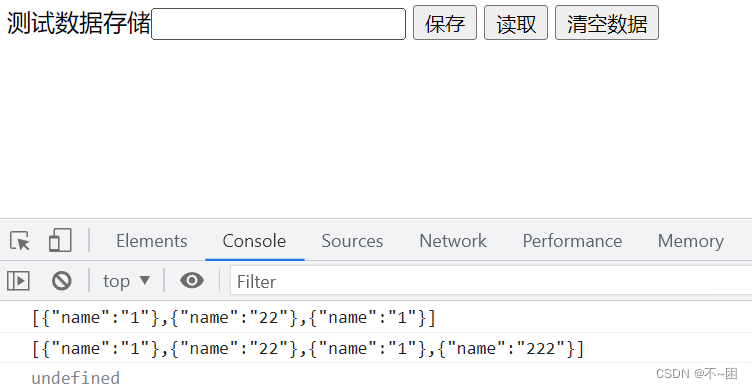Switch to the Elements tab
752x389 pixels.
pyautogui.click(x=152, y=241)
